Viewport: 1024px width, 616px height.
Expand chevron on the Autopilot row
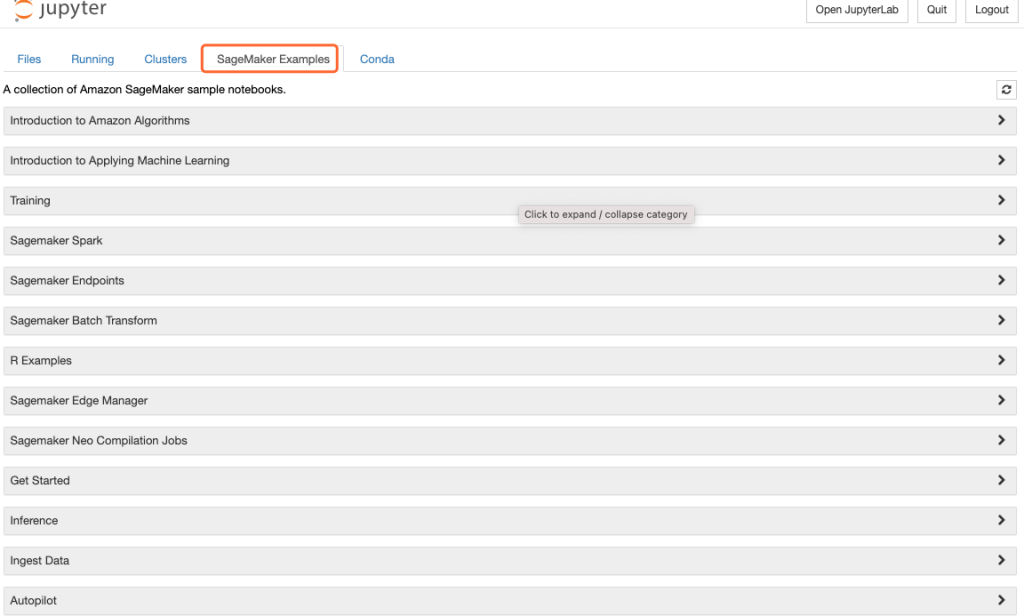(x=1001, y=600)
